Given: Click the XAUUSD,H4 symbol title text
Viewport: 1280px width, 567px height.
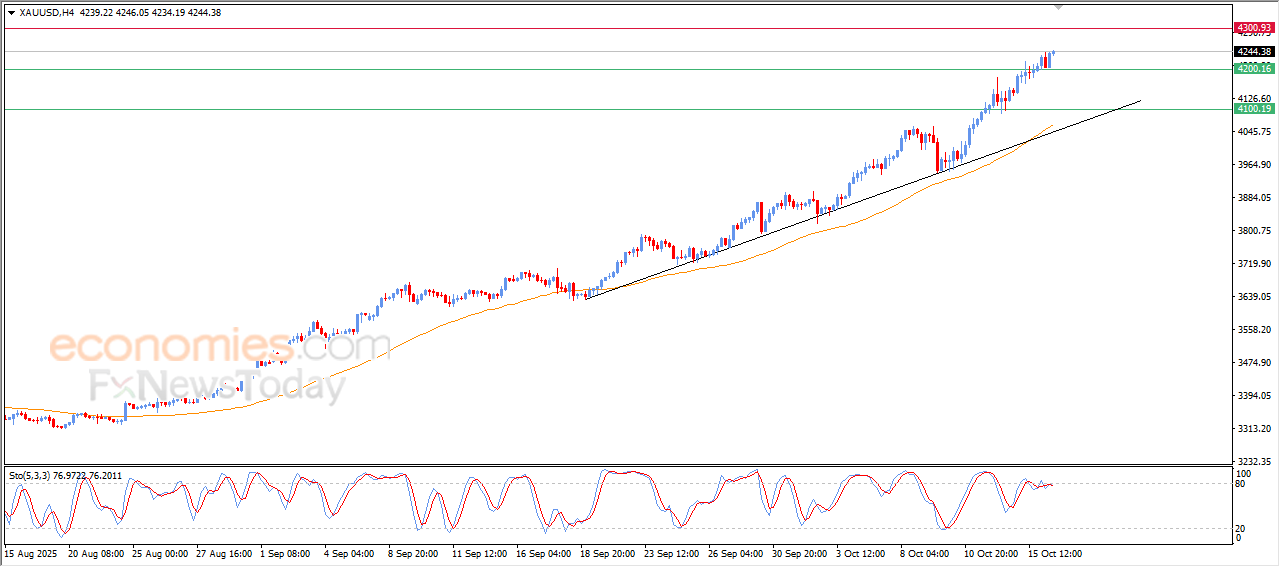Looking at the screenshot, I should click(x=46, y=13).
